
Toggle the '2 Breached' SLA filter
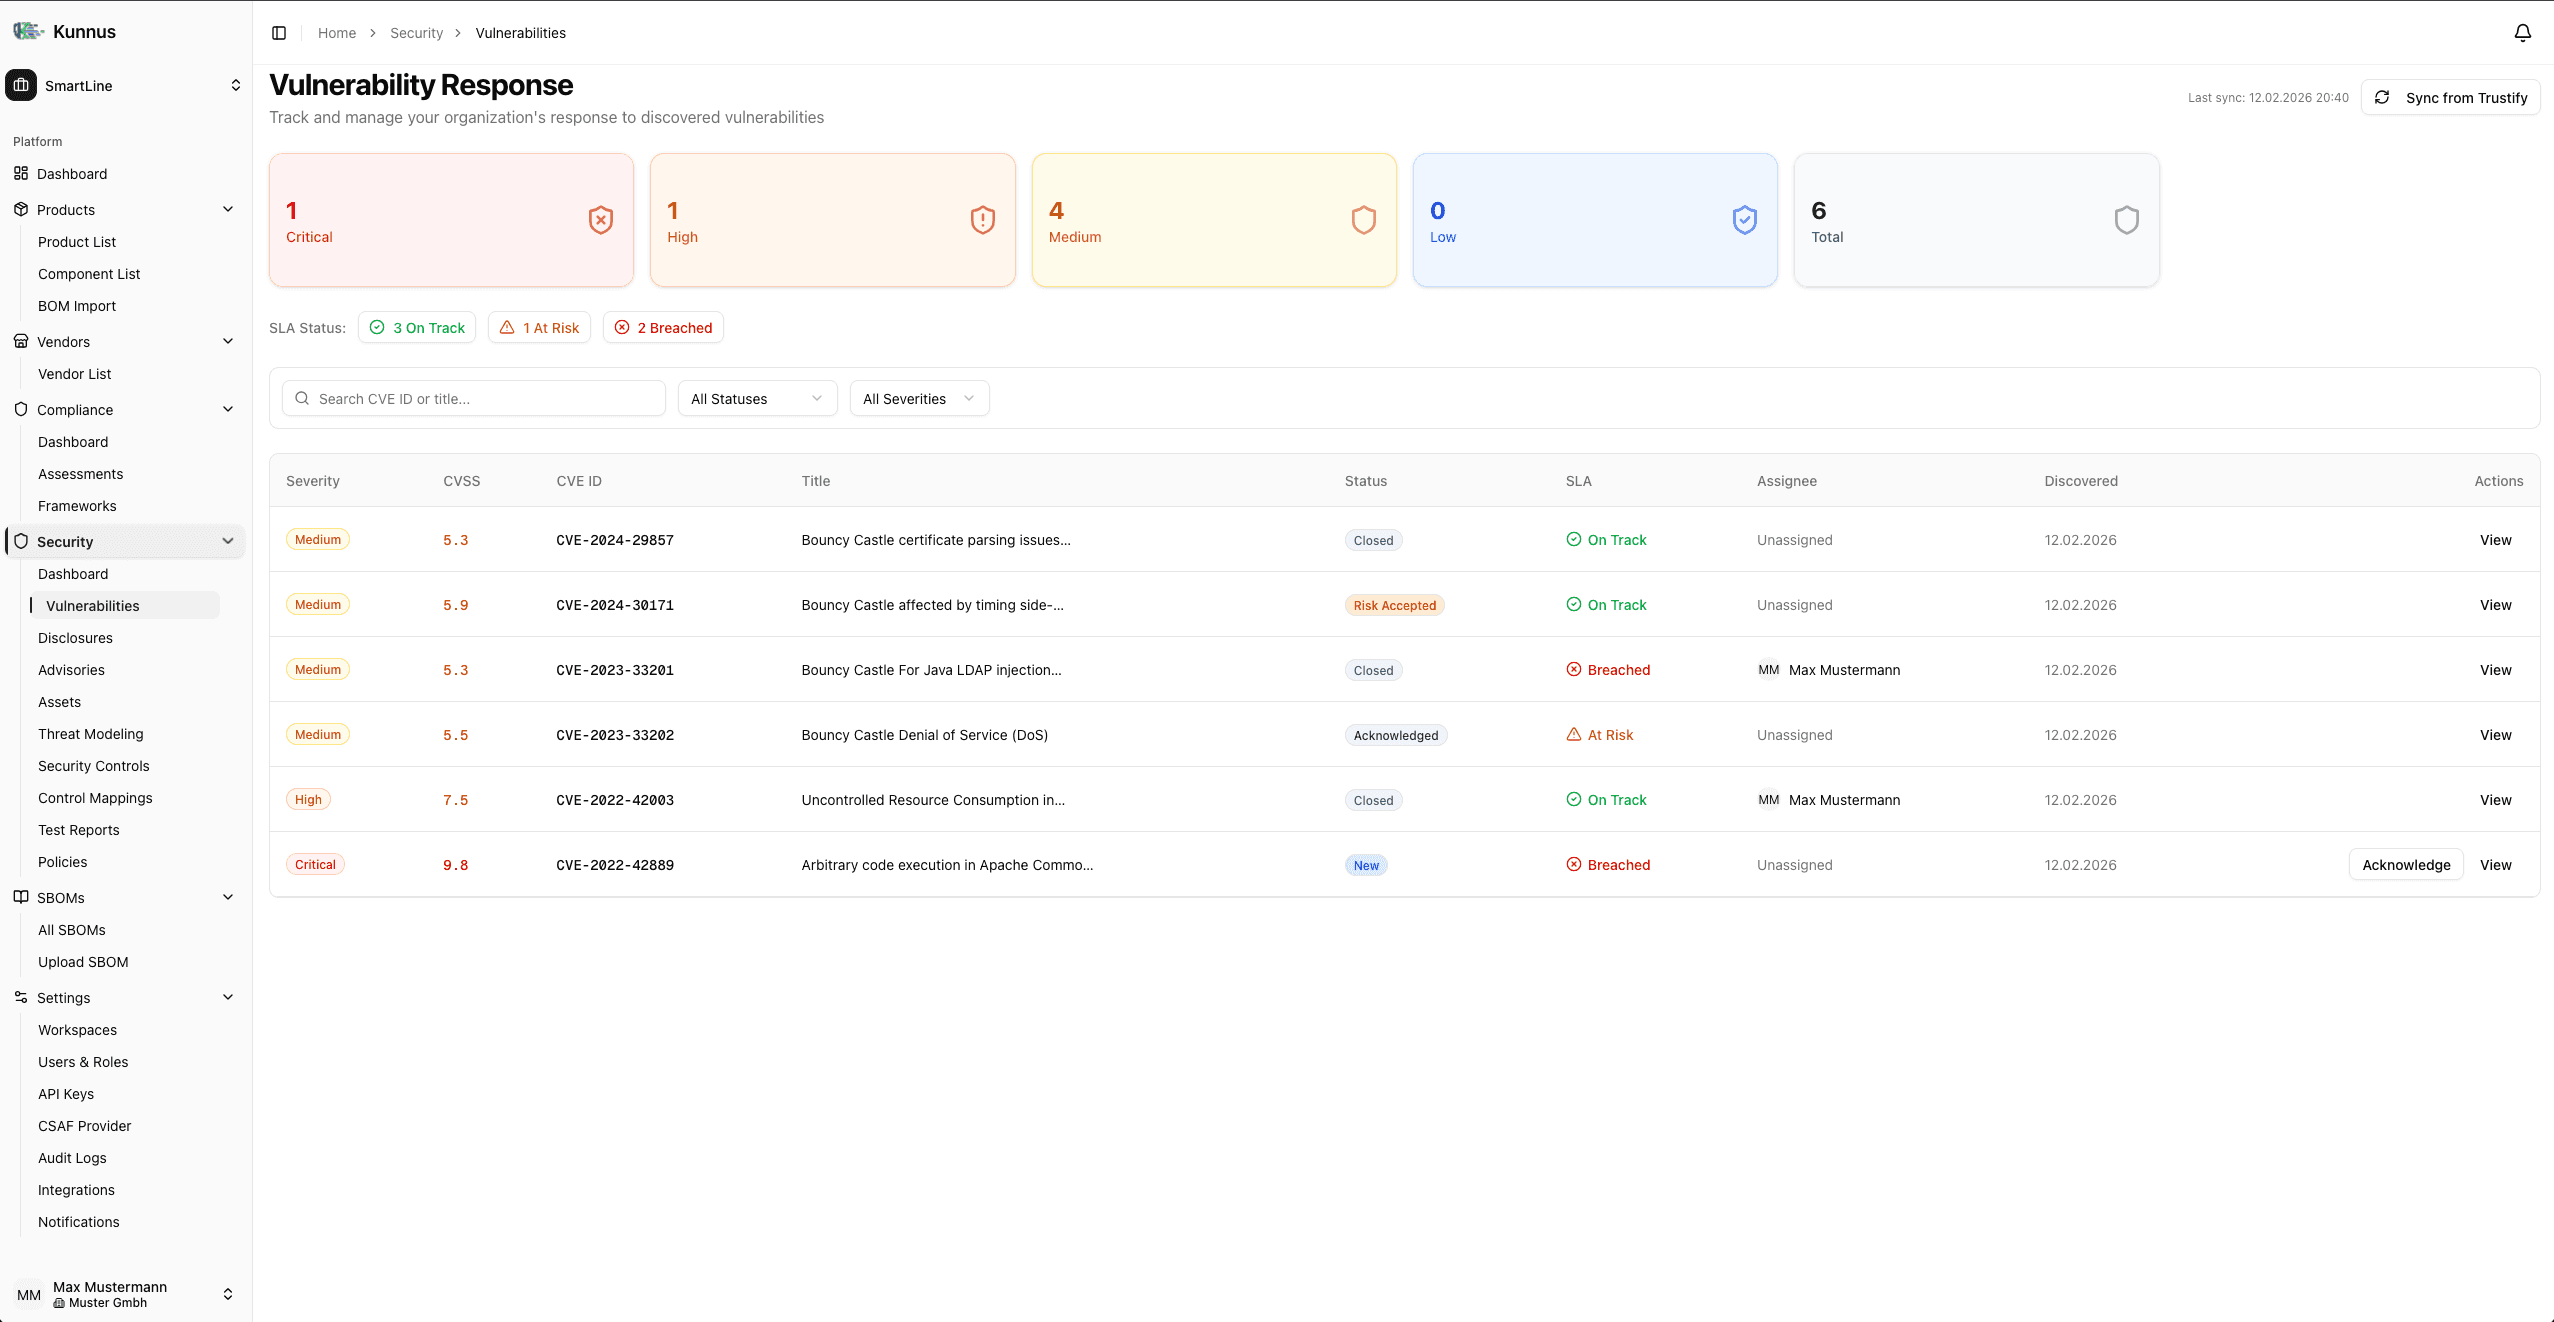(x=662, y=327)
